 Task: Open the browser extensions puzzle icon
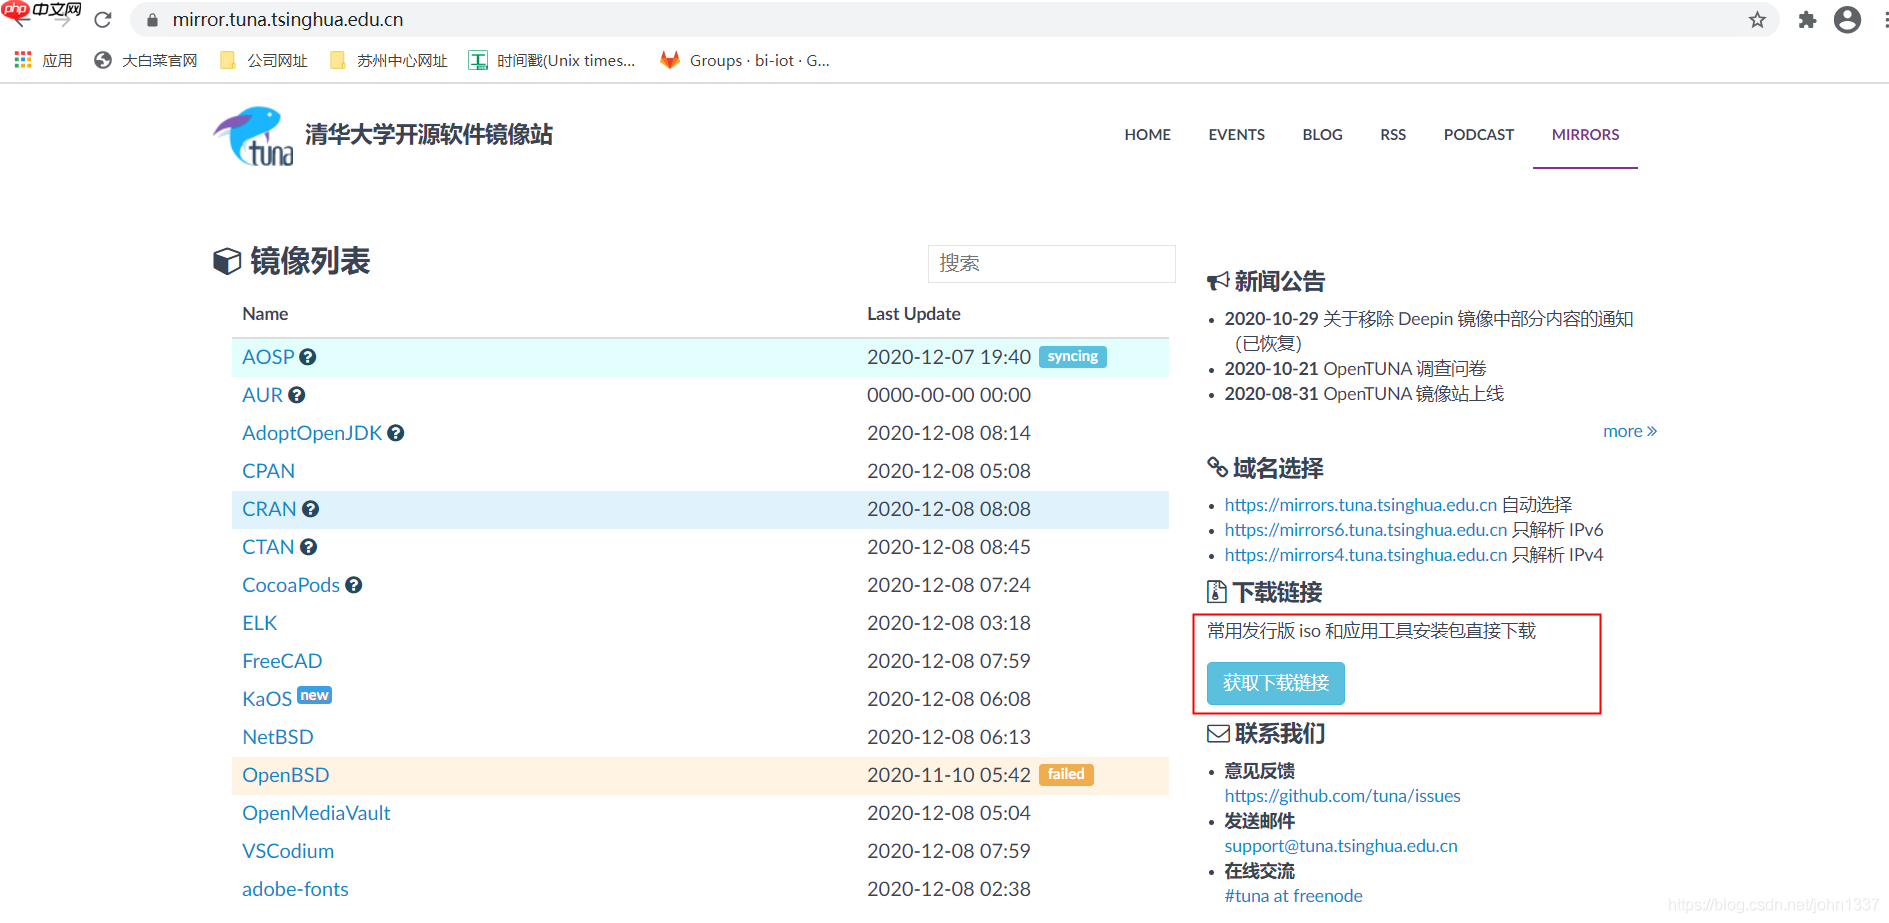click(x=1806, y=19)
